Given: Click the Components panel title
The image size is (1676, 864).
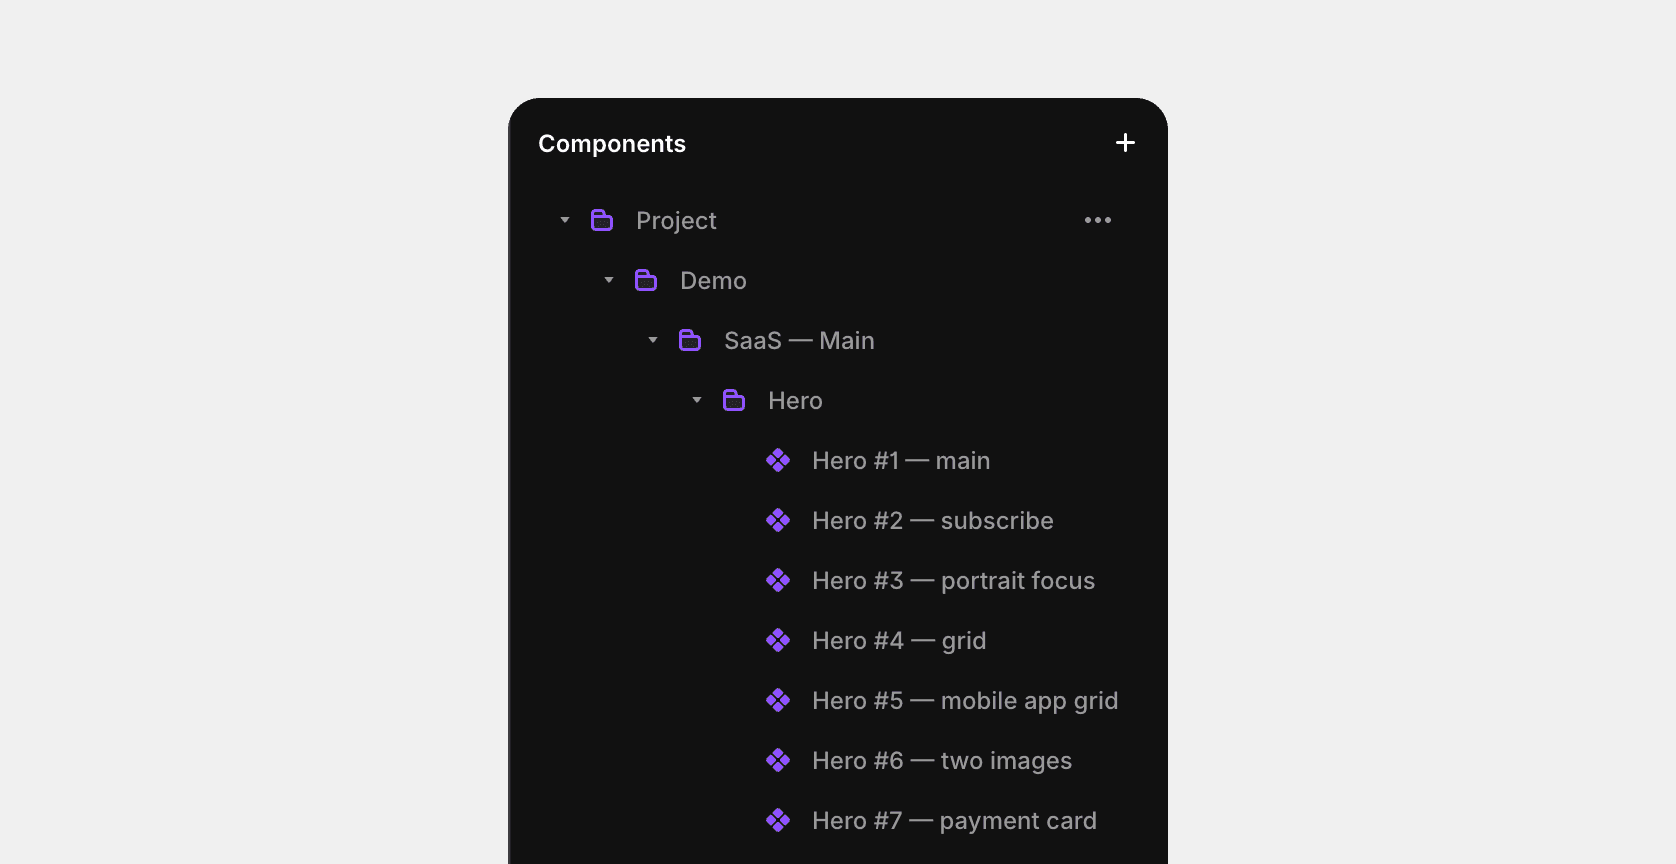Looking at the screenshot, I should (611, 143).
